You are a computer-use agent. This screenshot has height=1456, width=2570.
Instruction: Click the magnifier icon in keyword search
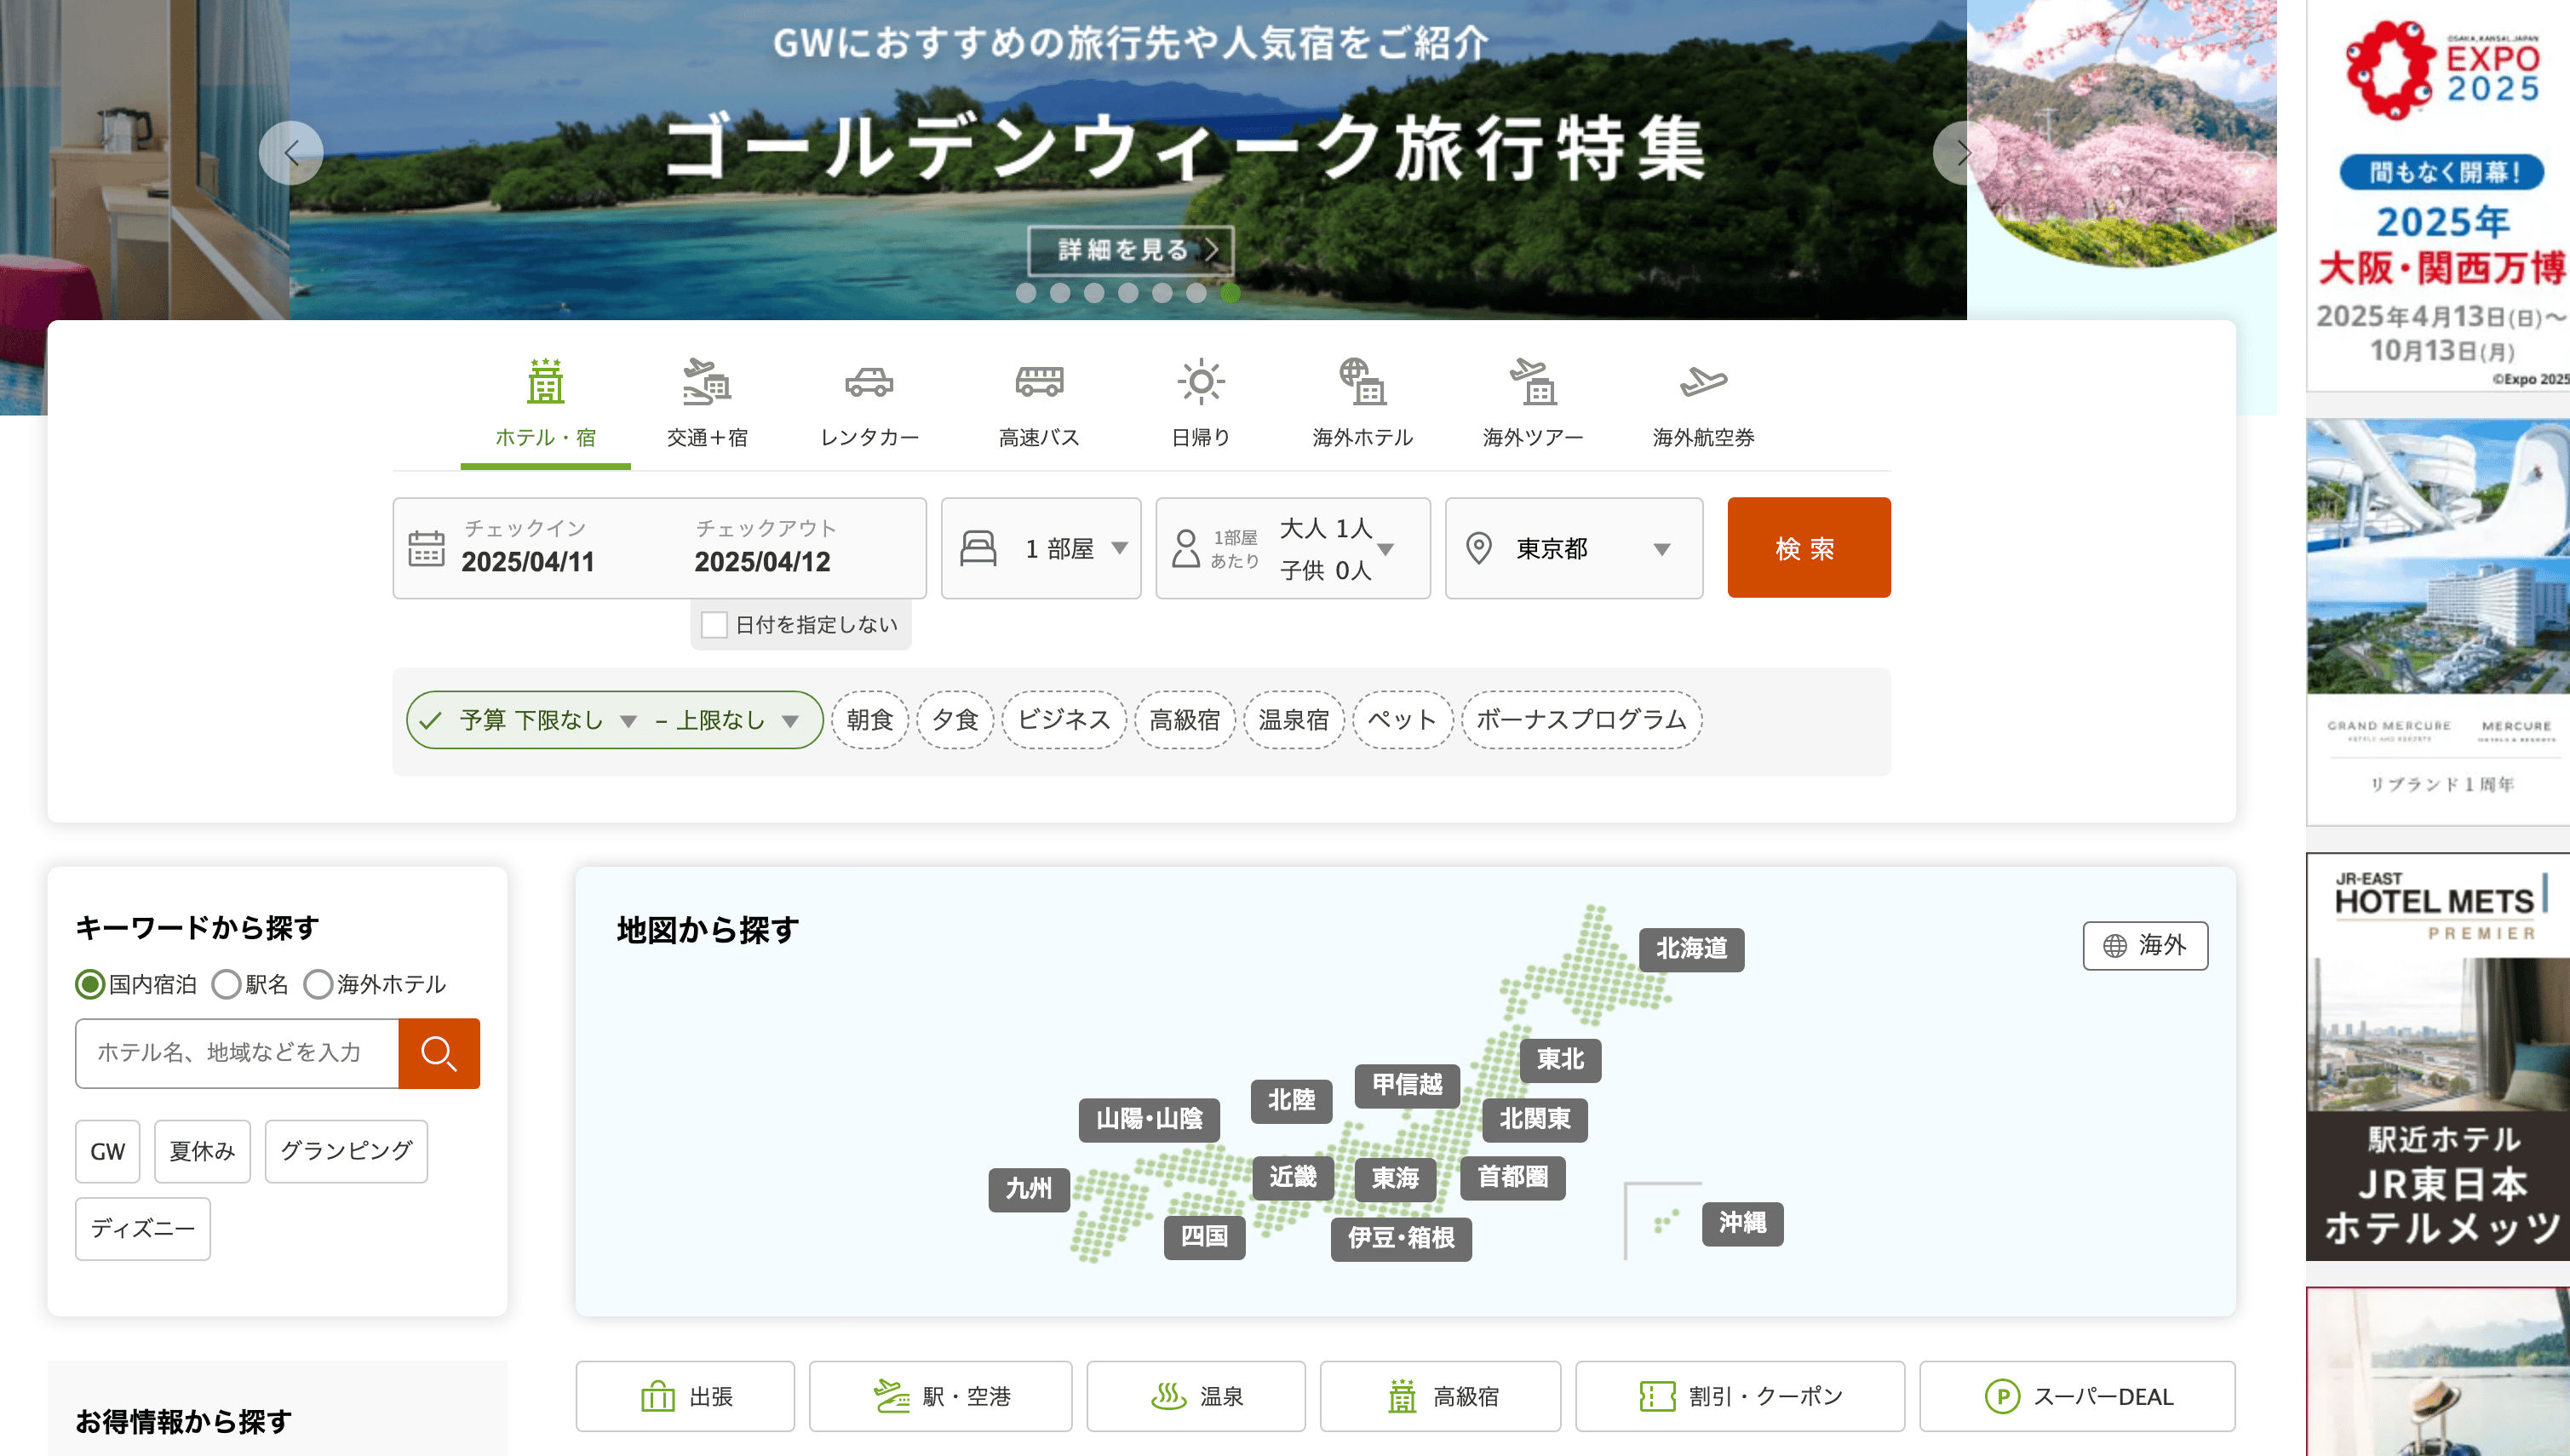pos(438,1053)
